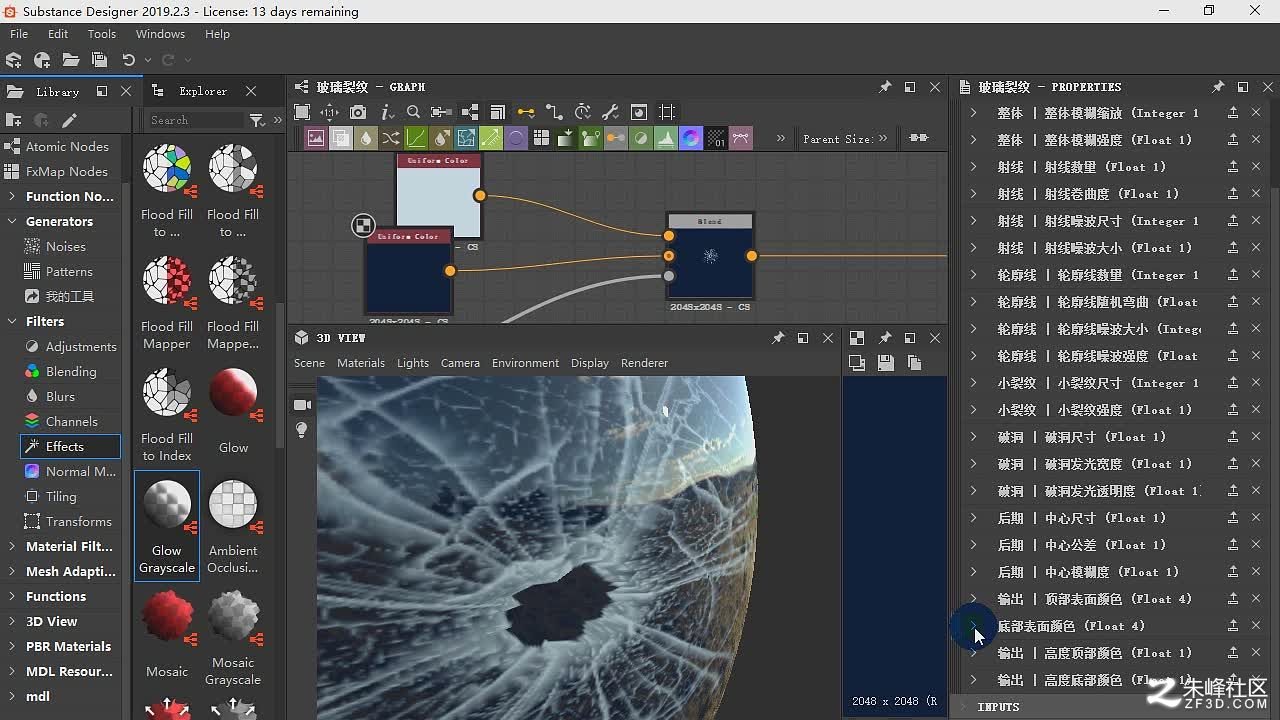The image size is (1280, 720).
Task: Pin the Properties panel
Action: pos(1217,87)
